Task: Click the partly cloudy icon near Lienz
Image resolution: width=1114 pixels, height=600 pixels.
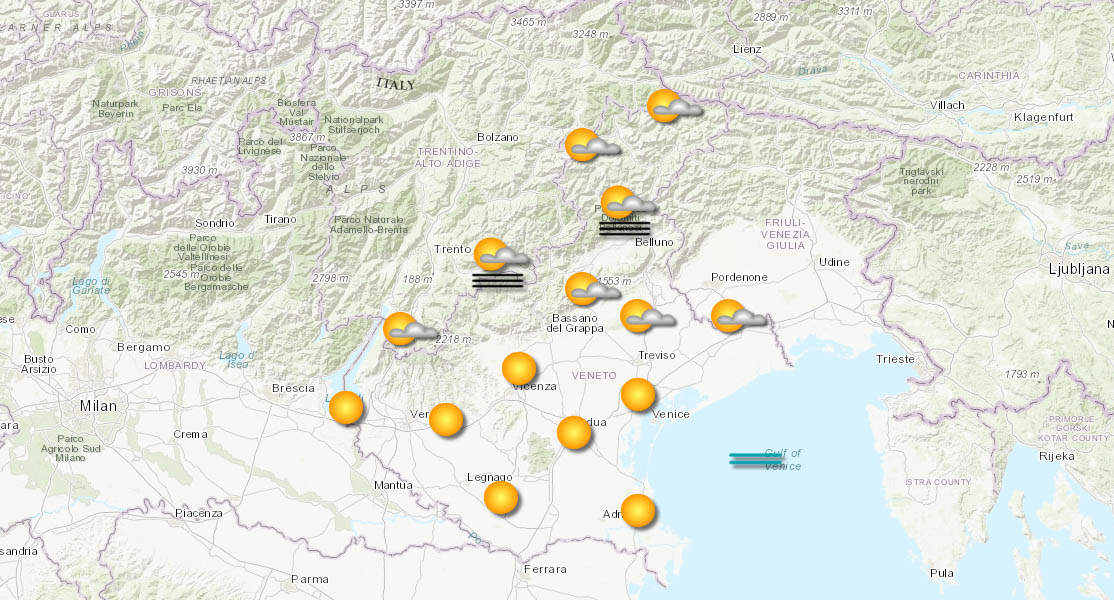Action: (671, 106)
